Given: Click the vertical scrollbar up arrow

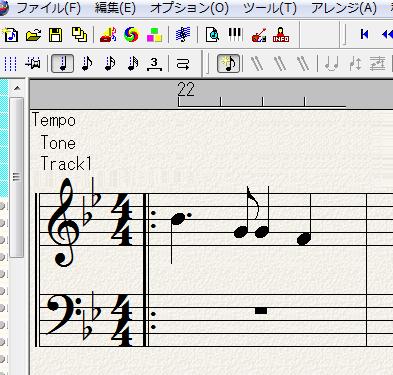Looking at the screenshot, I should (x=17, y=89).
